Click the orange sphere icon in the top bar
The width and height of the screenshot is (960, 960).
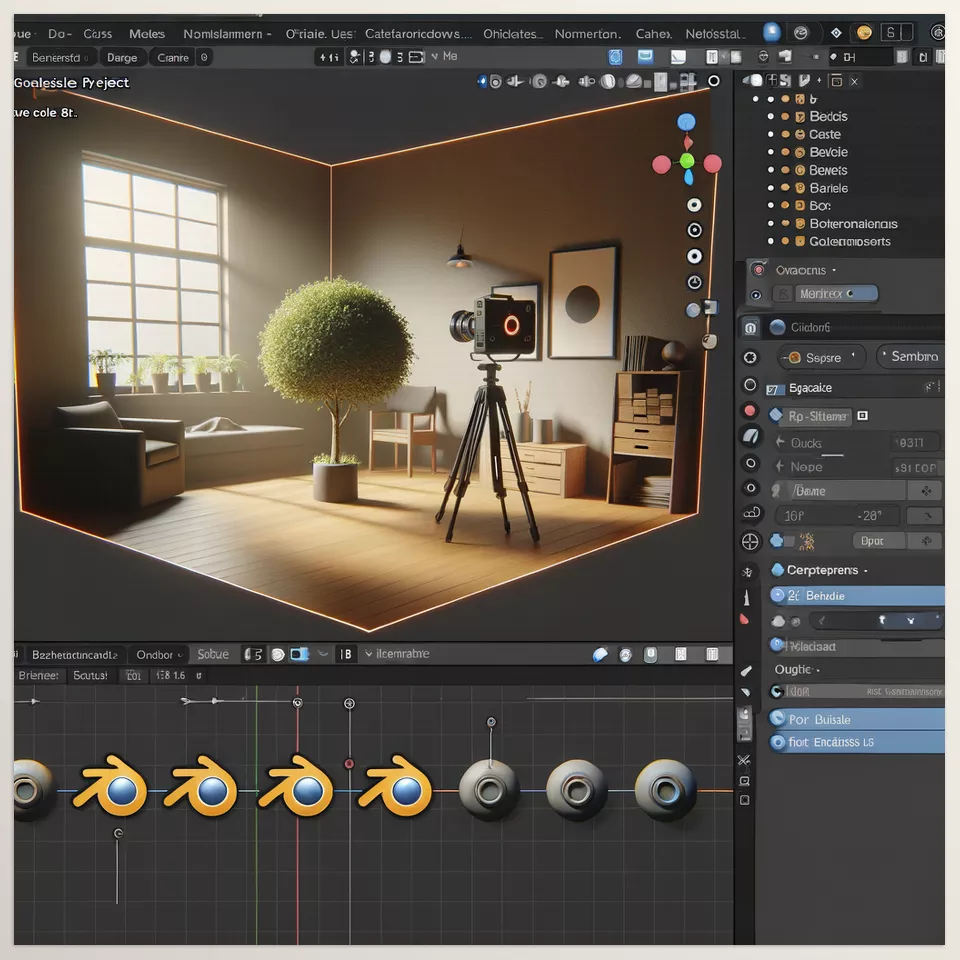(x=864, y=32)
